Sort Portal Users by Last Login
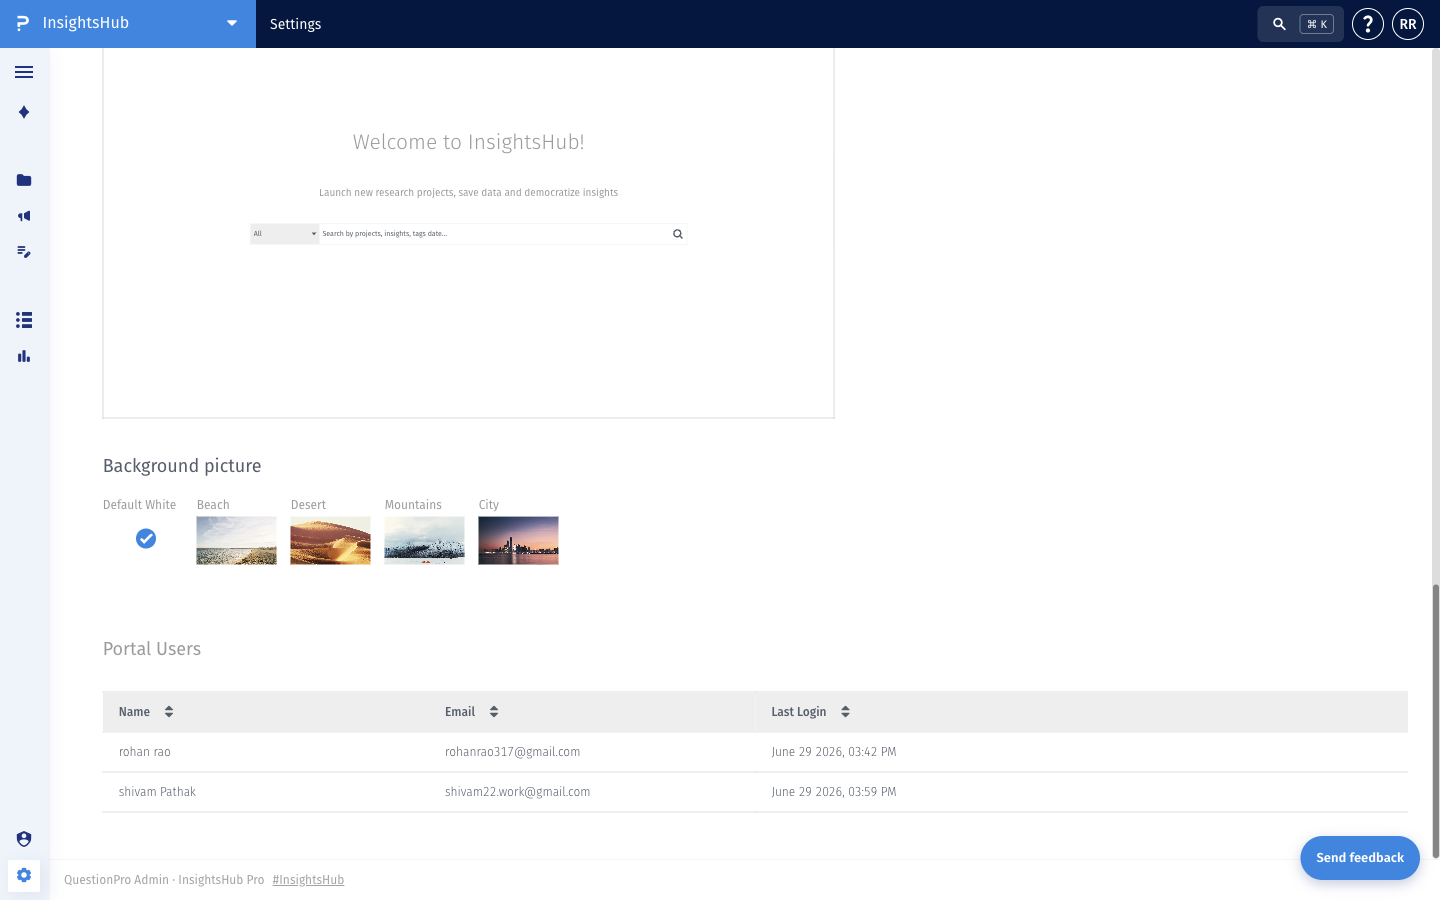This screenshot has height=900, width=1440. pyautogui.click(x=845, y=712)
